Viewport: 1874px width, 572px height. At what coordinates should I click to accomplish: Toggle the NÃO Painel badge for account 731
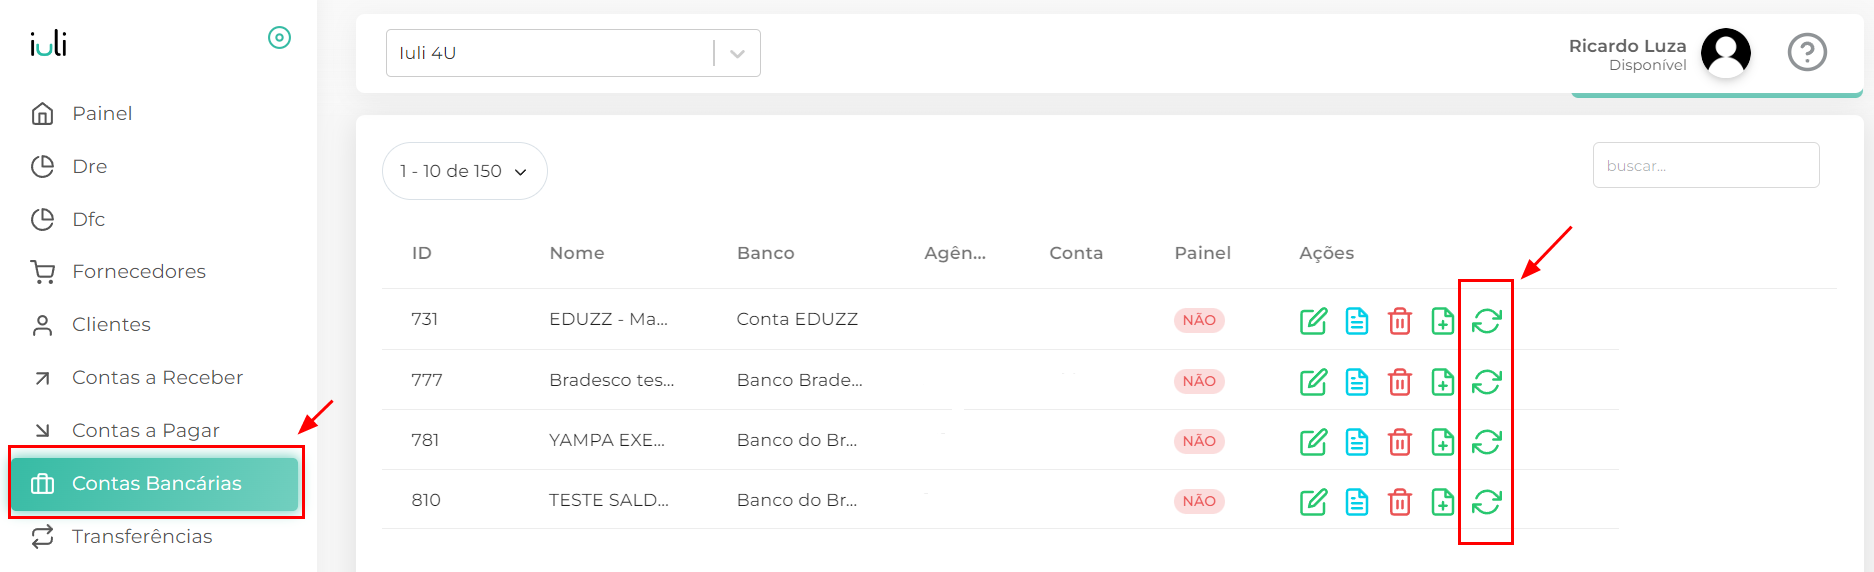[1199, 320]
